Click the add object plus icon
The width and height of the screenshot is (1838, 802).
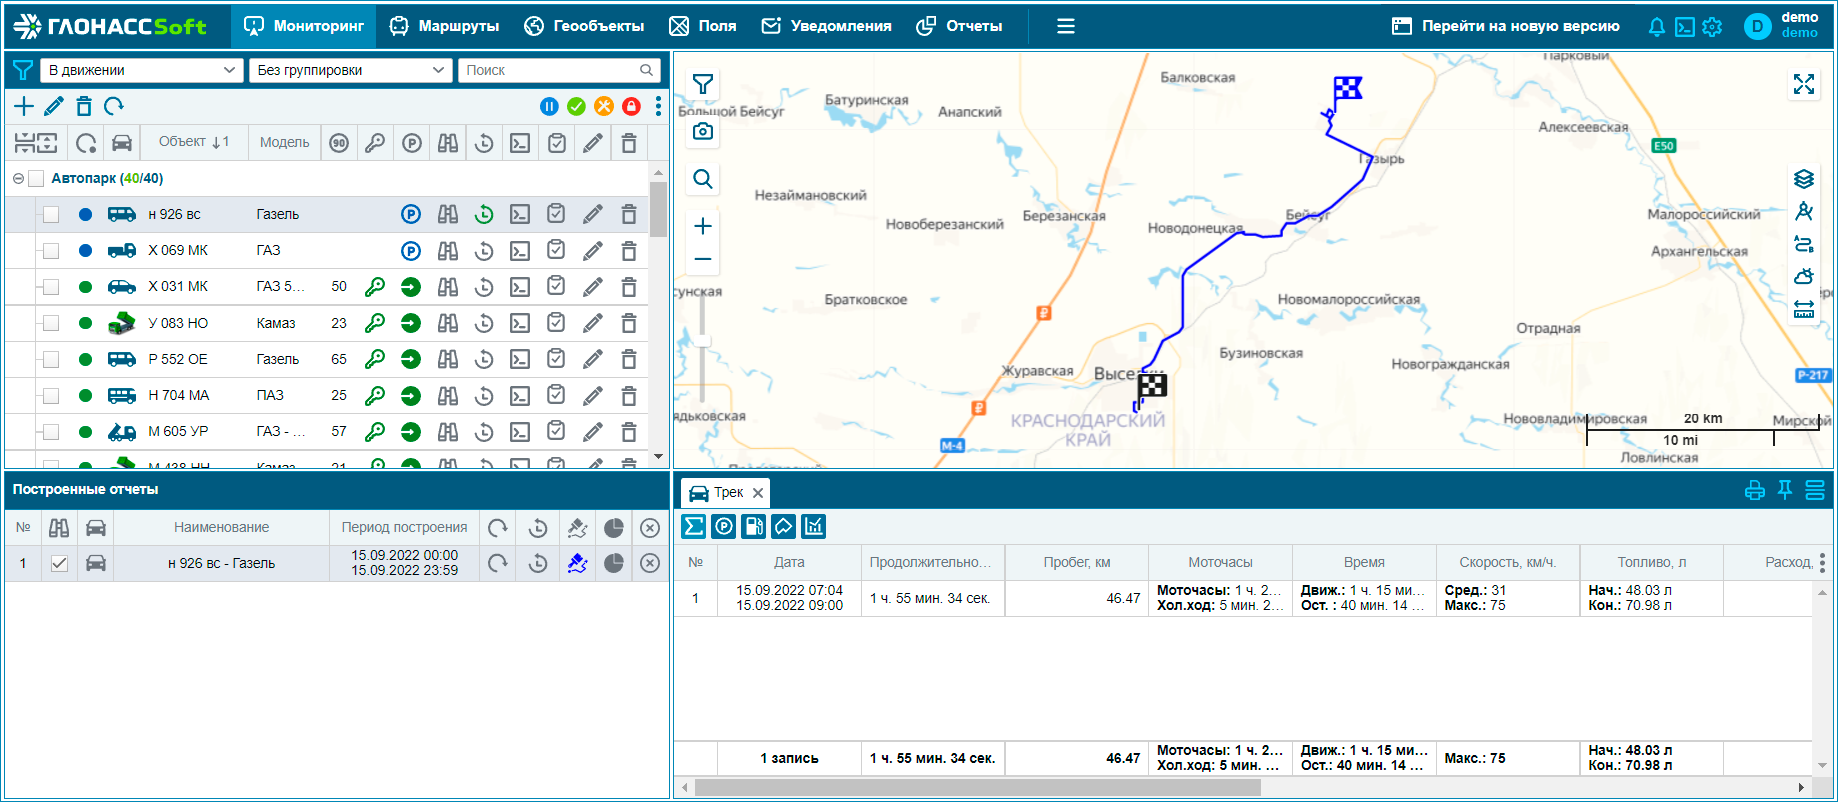pyautogui.click(x=23, y=106)
